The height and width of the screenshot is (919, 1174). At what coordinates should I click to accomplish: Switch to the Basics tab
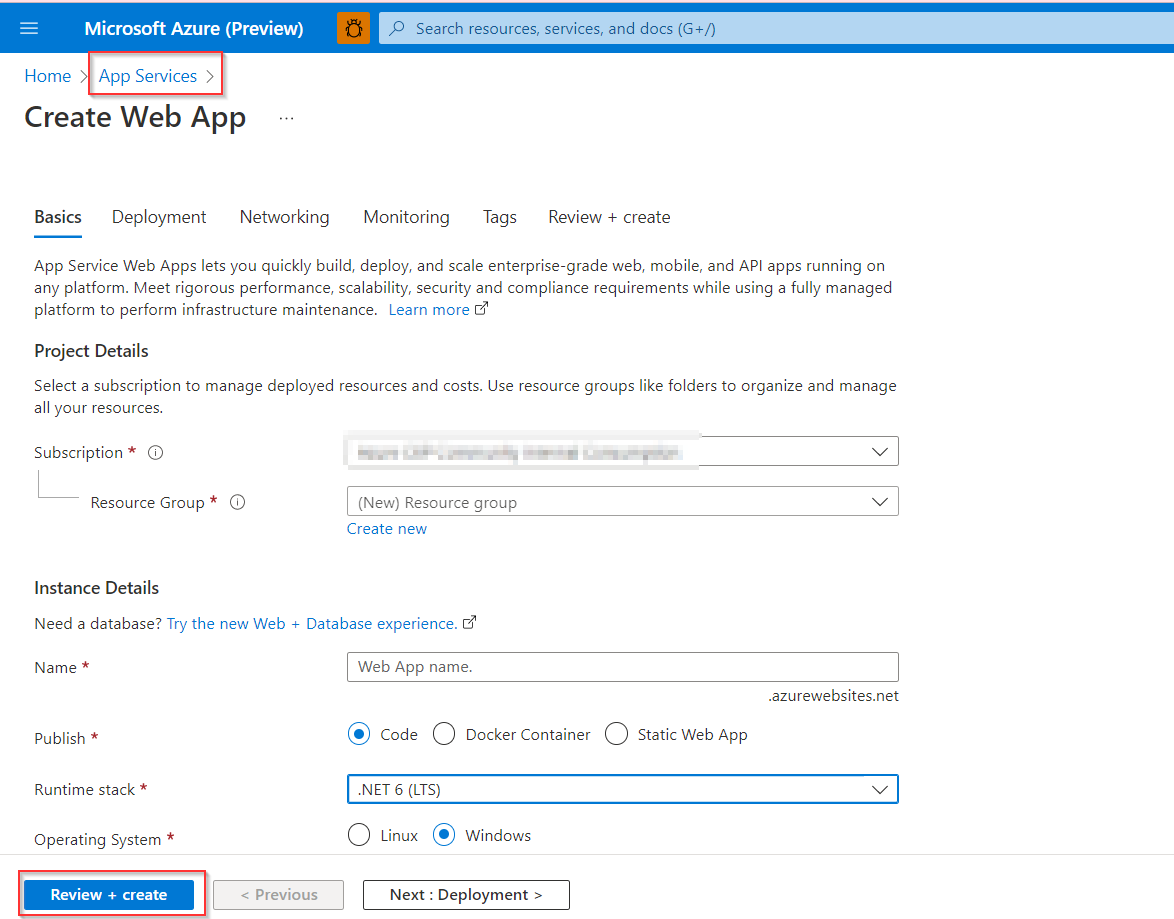[58, 217]
